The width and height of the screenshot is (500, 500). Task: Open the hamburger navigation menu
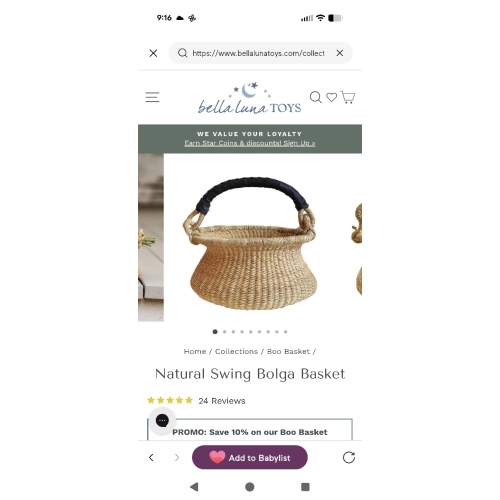coord(152,97)
